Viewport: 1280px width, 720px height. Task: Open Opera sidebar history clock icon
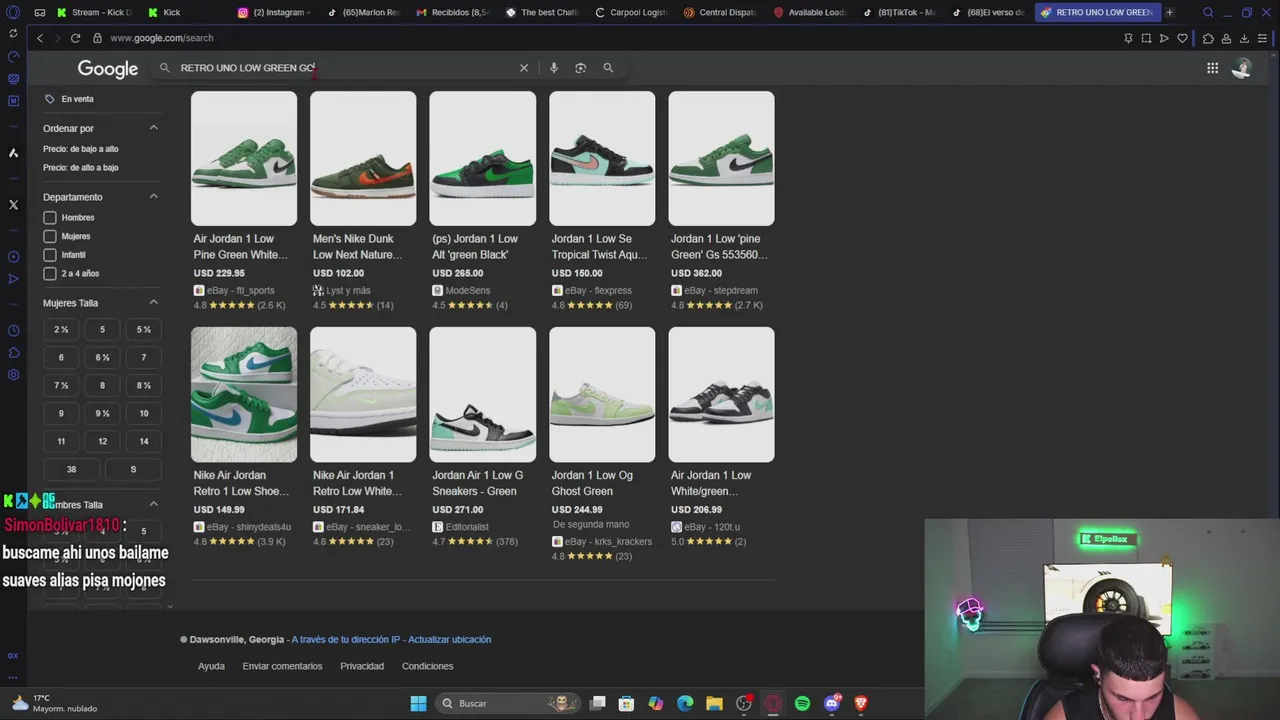coord(13,331)
